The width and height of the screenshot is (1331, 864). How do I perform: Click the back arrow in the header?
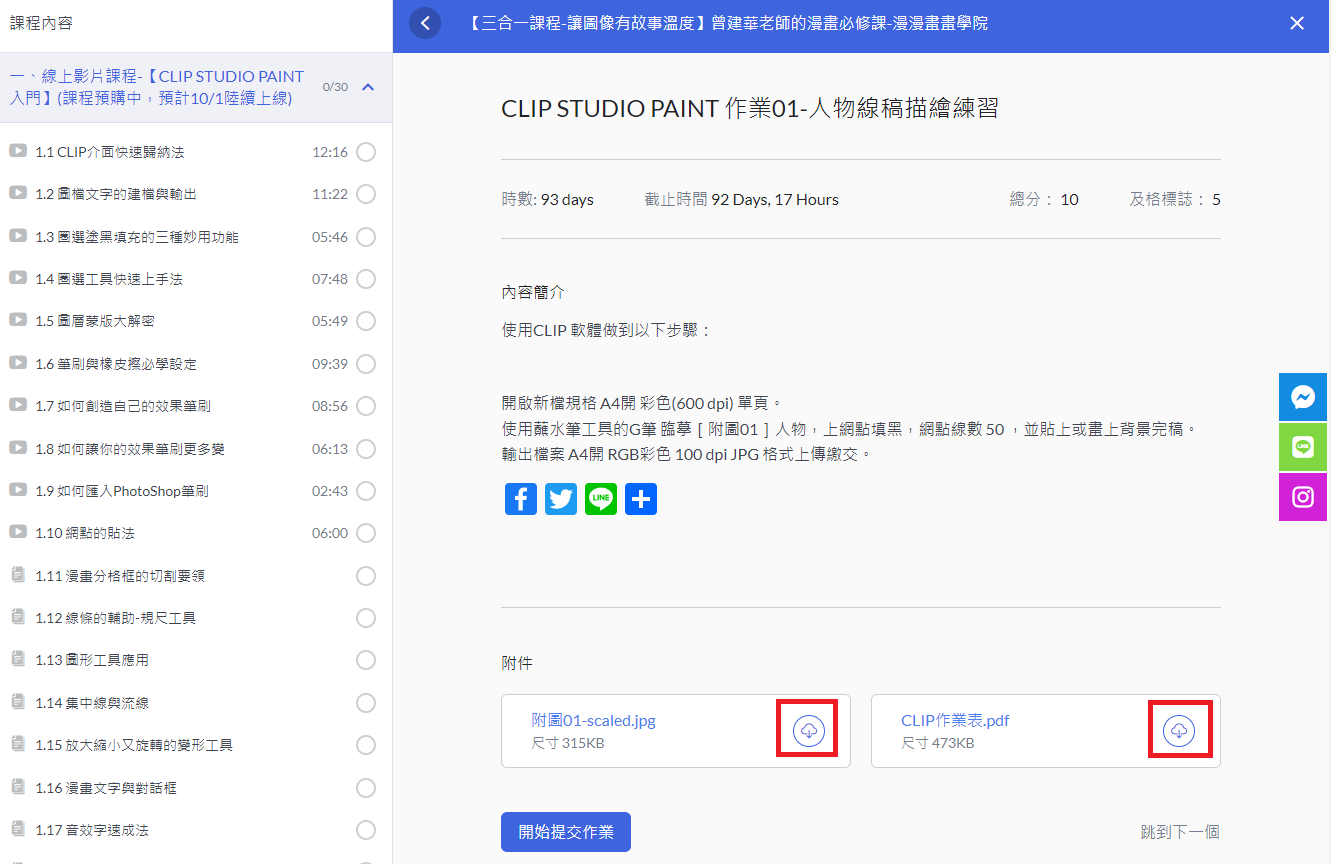click(425, 23)
